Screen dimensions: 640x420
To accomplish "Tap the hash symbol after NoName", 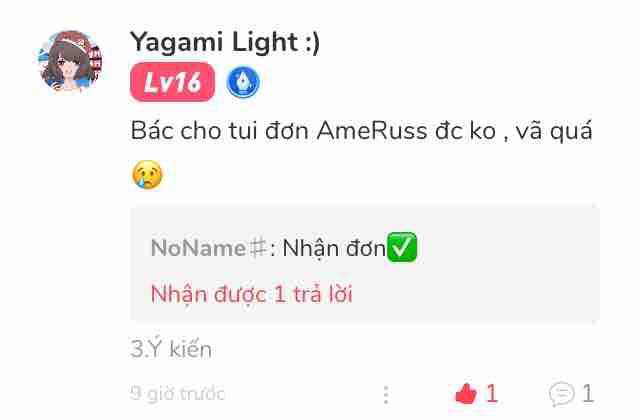I will coord(258,247).
